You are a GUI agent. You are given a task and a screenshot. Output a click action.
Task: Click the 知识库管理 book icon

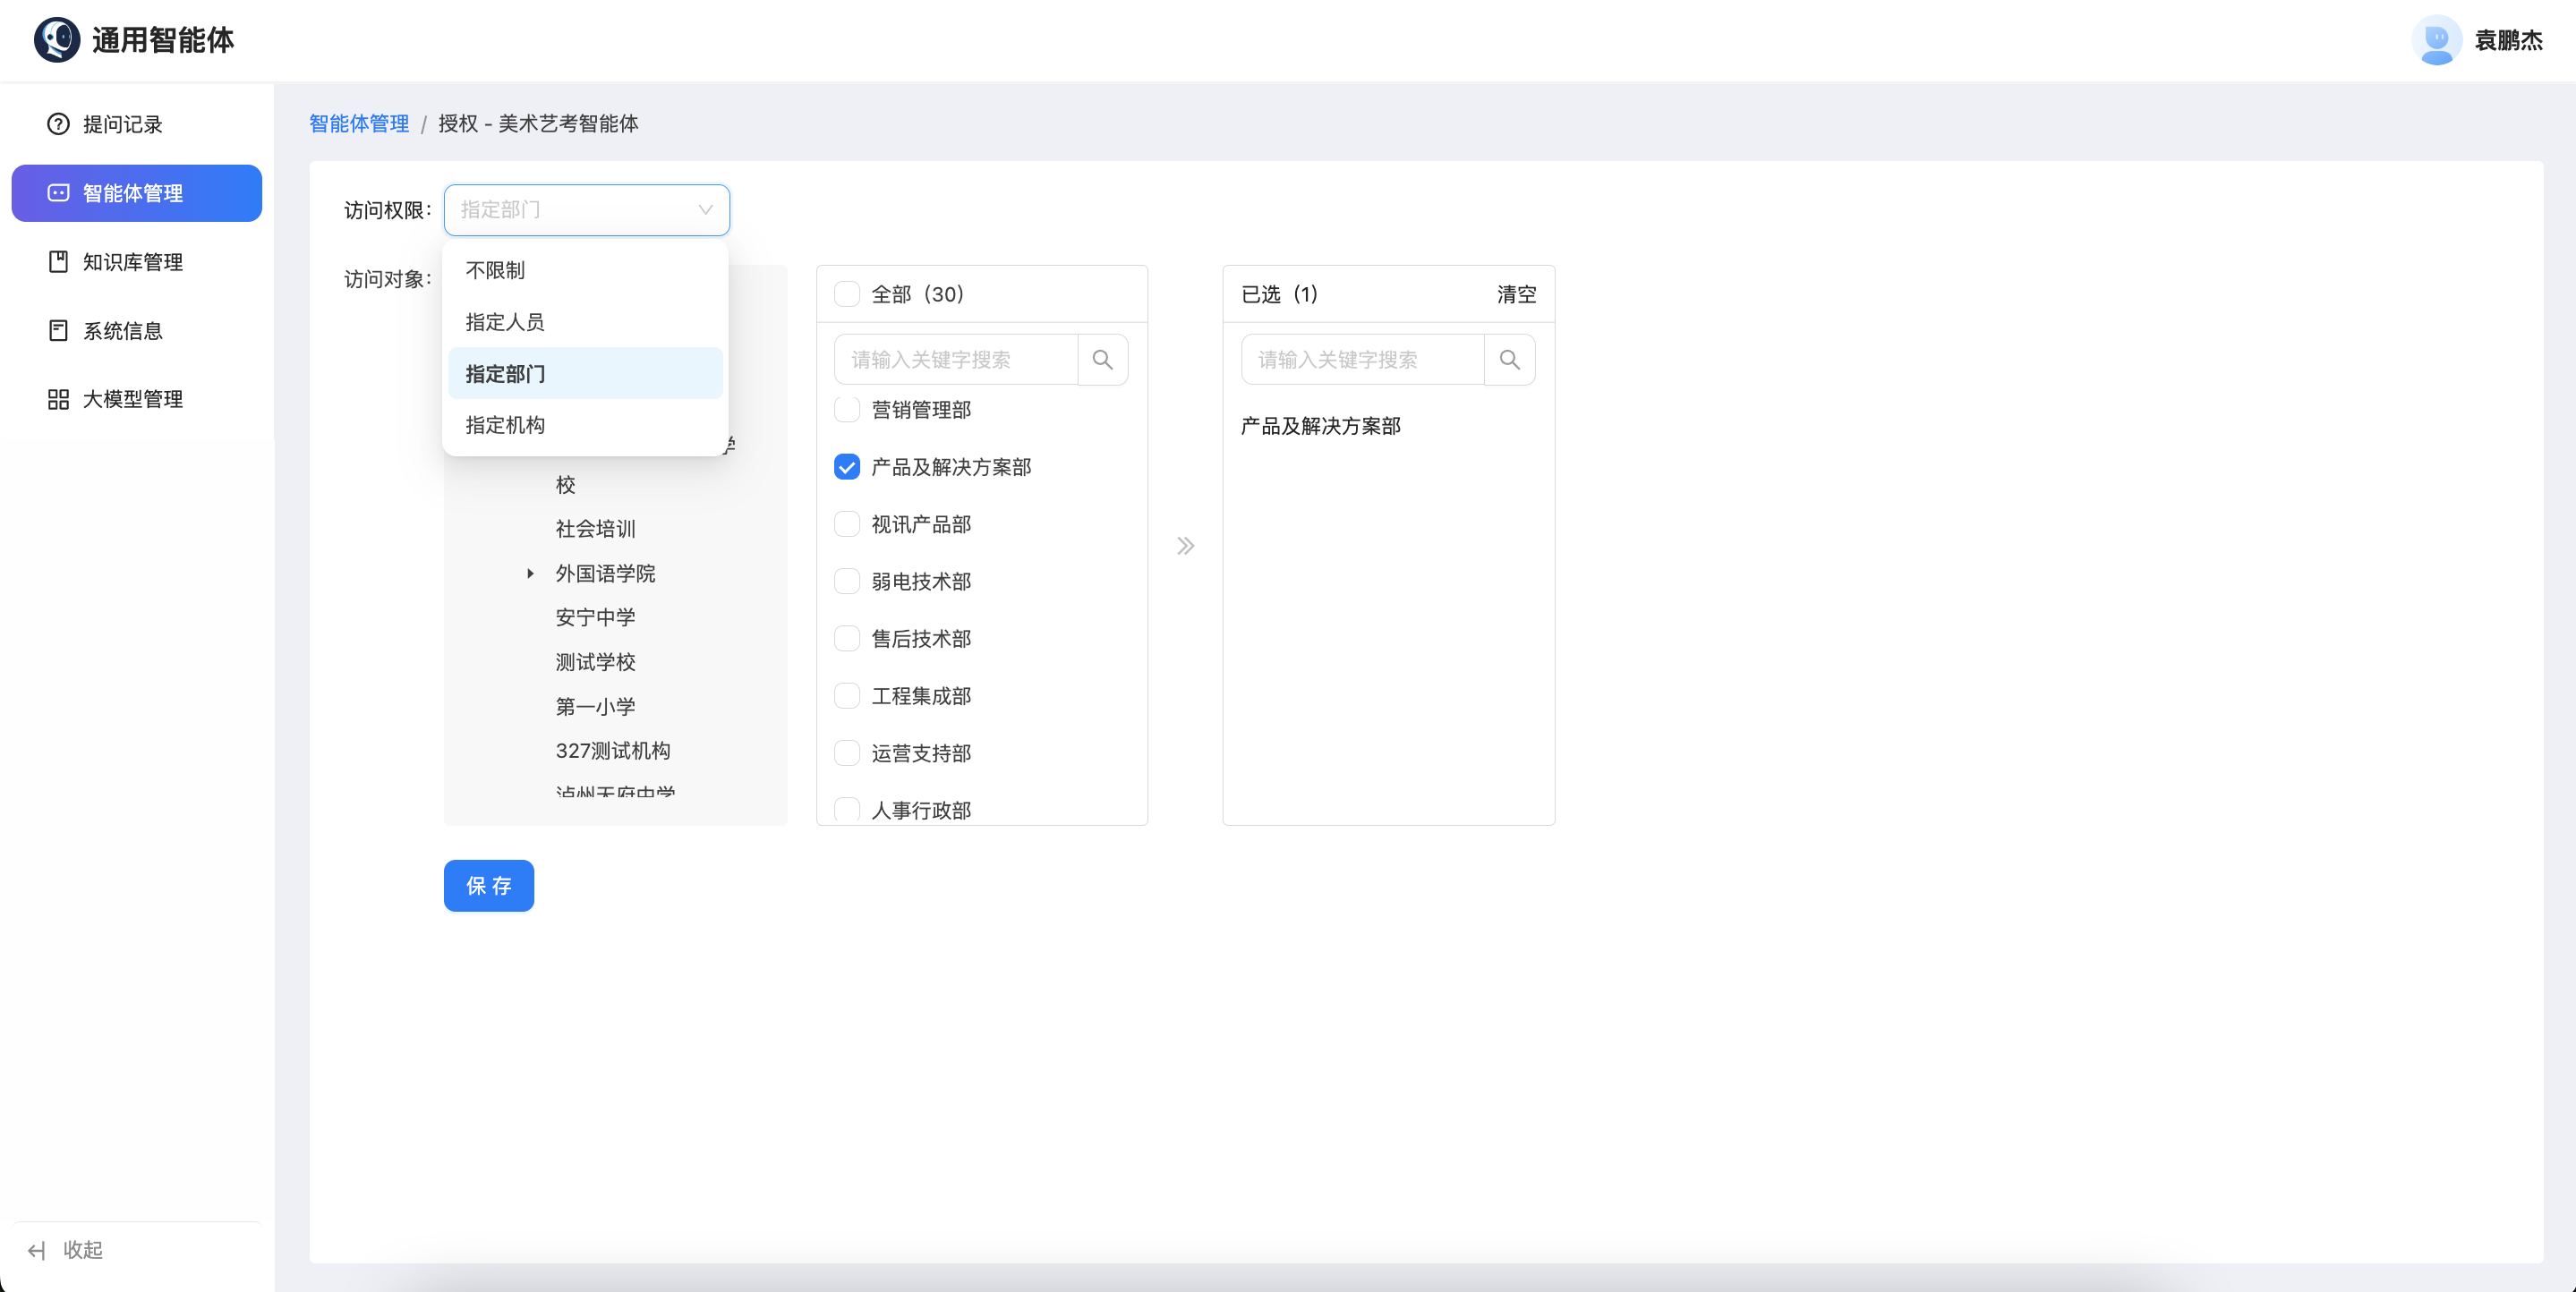coord(58,262)
